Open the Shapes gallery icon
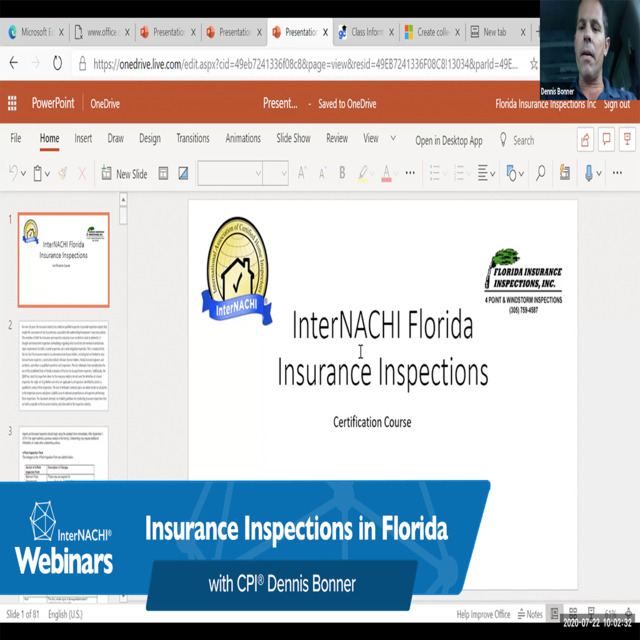Image resolution: width=640 pixels, height=640 pixels. pos(513,173)
